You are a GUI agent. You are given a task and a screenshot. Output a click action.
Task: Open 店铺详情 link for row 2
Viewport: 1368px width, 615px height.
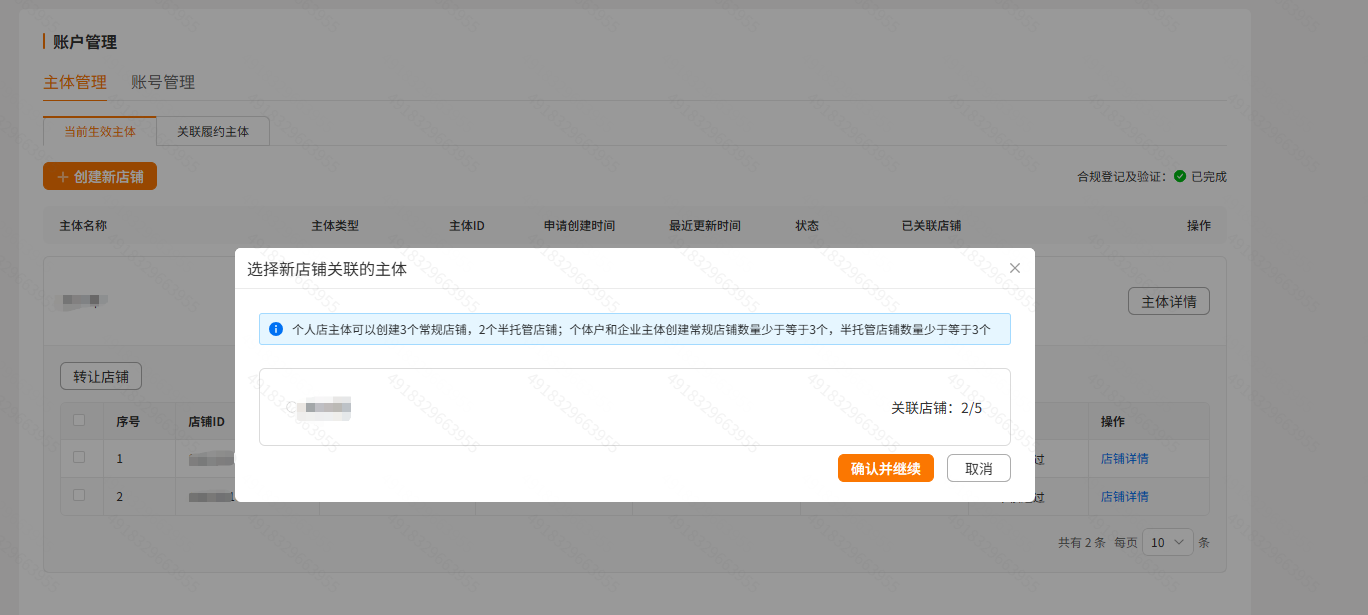pyautogui.click(x=1124, y=496)
